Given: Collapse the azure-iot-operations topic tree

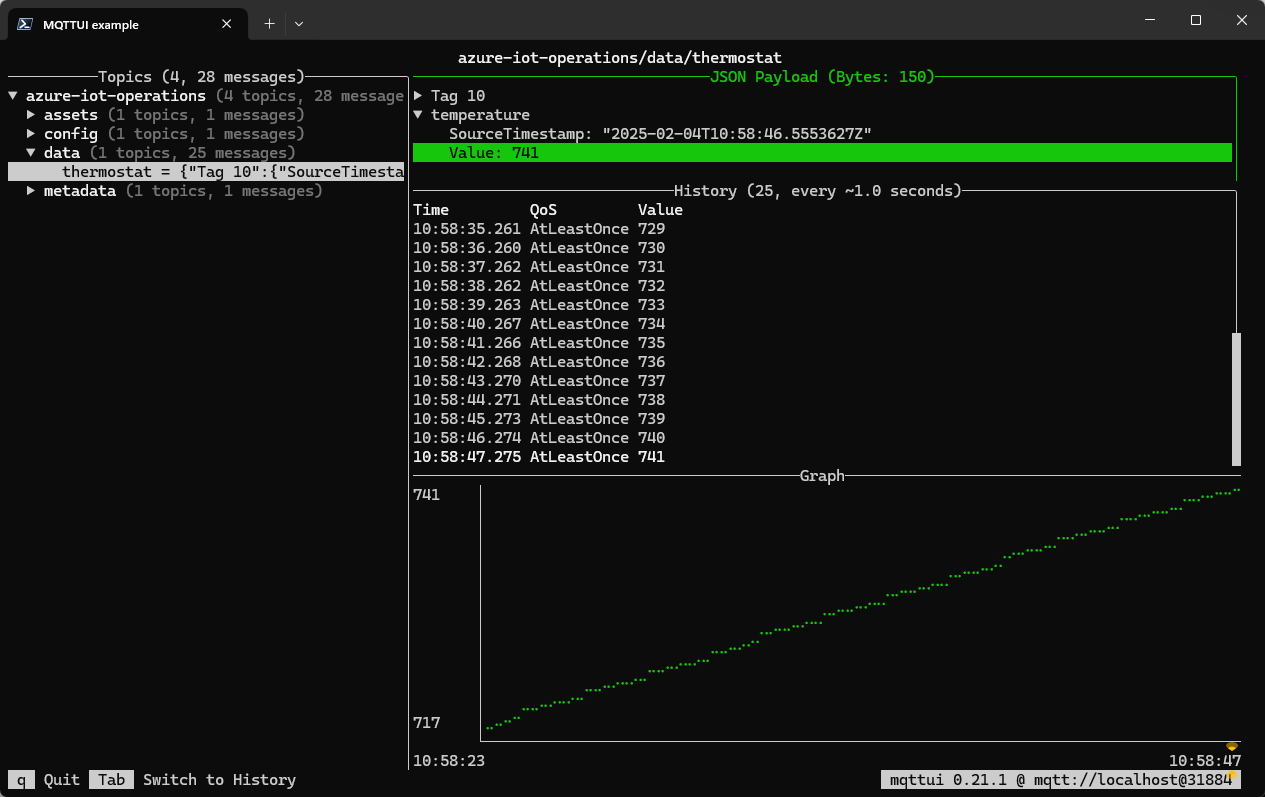Looking at the screenshot, I should click(x=13, y=96).
